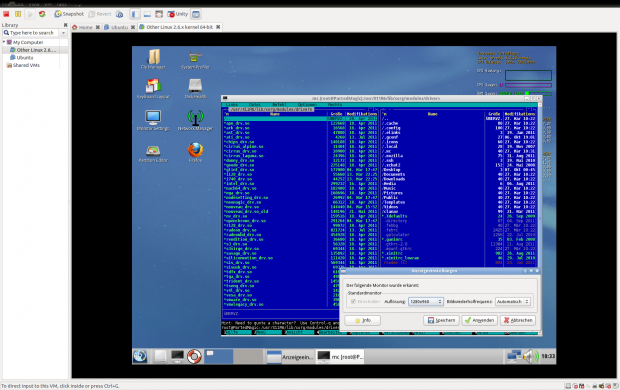Toggle the console view icon after Unity
Viewport: 620px width, 390px height.
pos(196,14)
